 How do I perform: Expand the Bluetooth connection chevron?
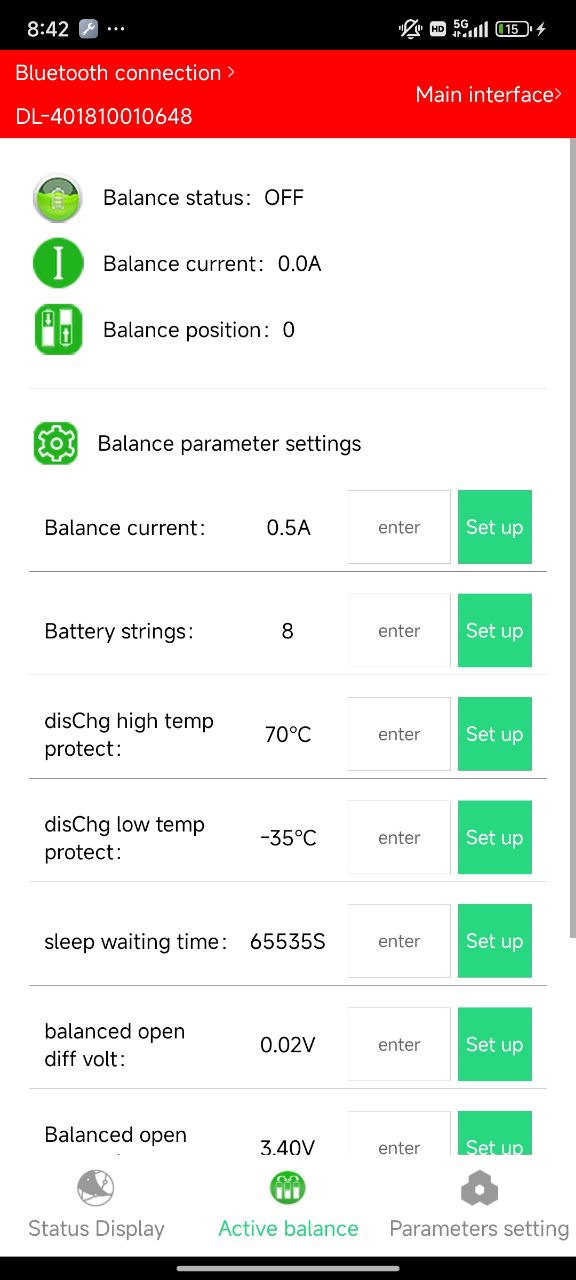[x=231, y=72]
